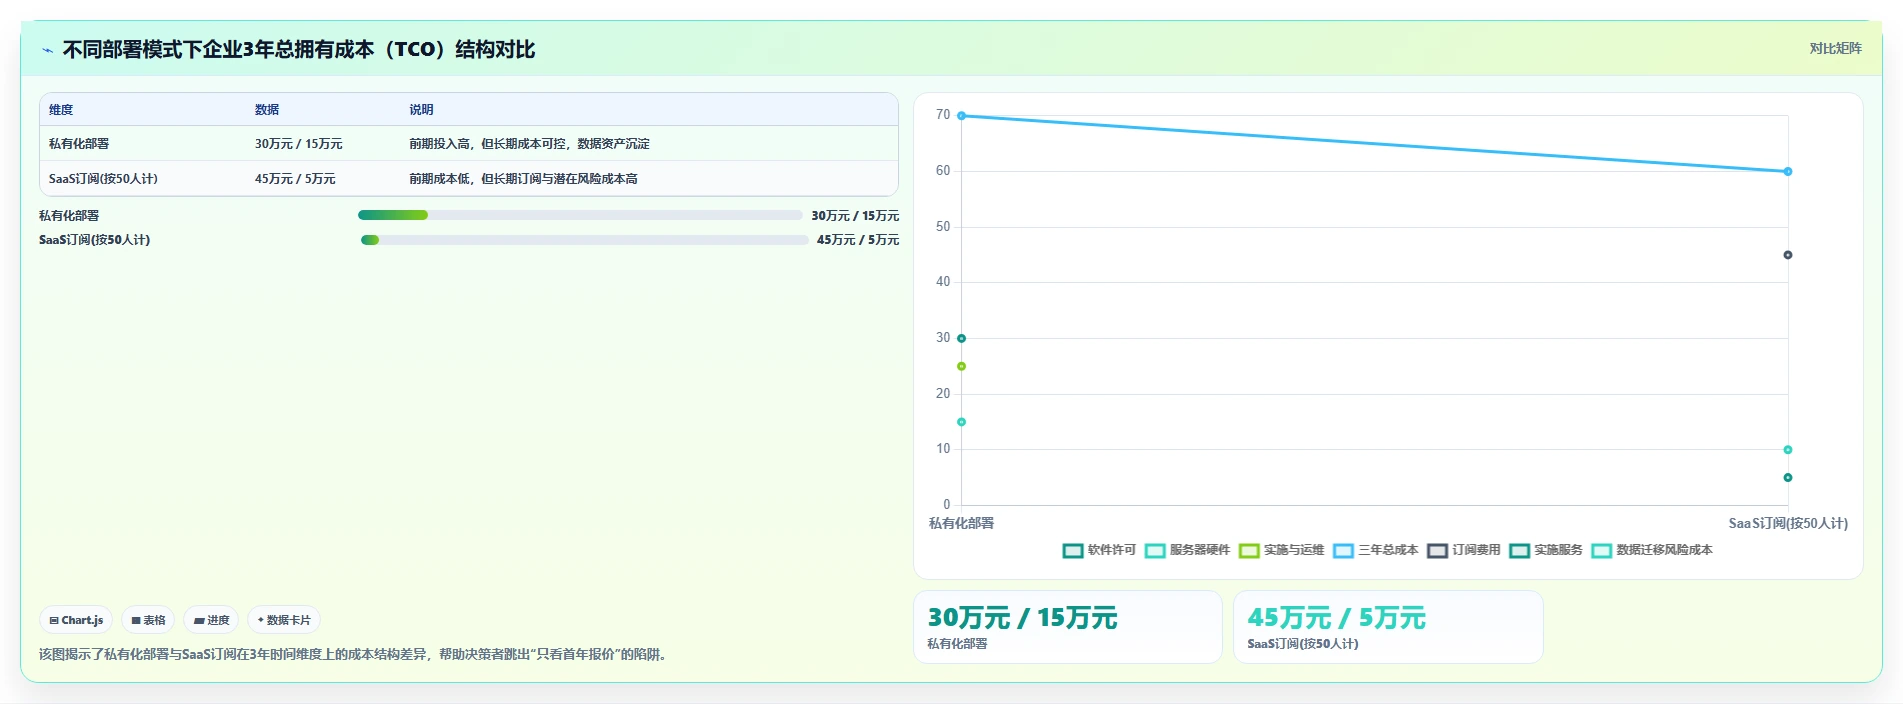Click the 私有化部署 progress bar
This screenshot has width=1903, height=704.
pos(580,215)
